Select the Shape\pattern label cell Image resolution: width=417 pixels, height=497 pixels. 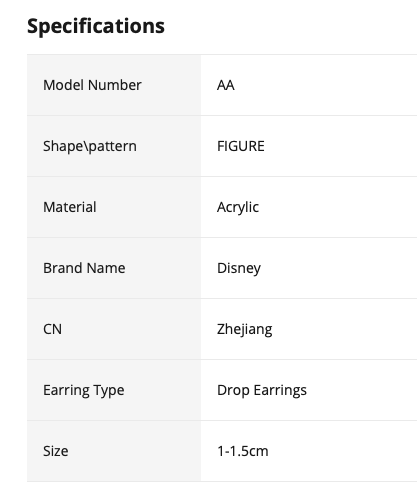coord(114,146)
